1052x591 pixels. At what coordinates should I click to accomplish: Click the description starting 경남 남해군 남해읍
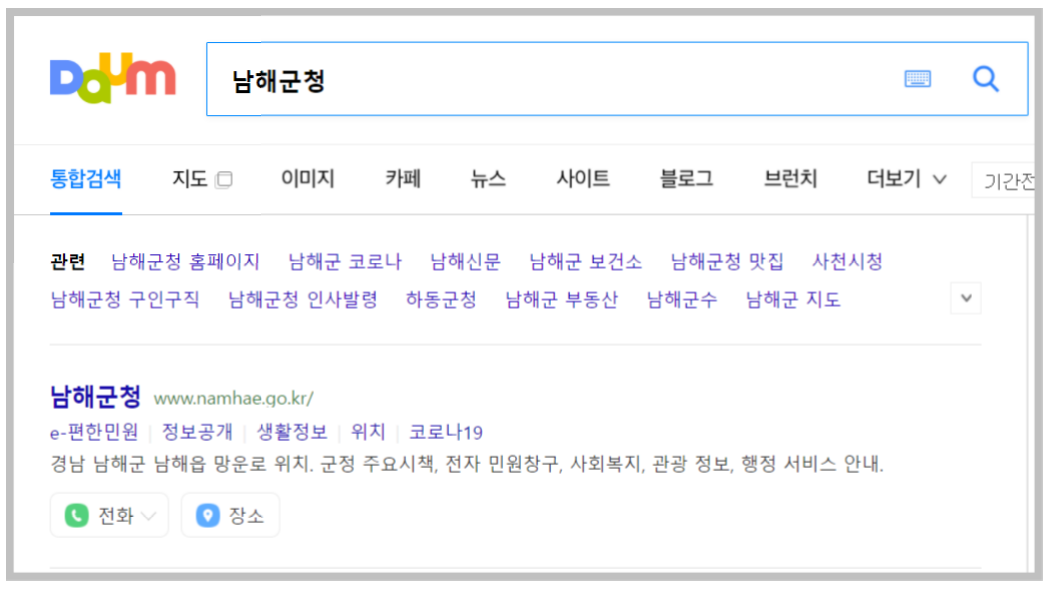[467, 464]
